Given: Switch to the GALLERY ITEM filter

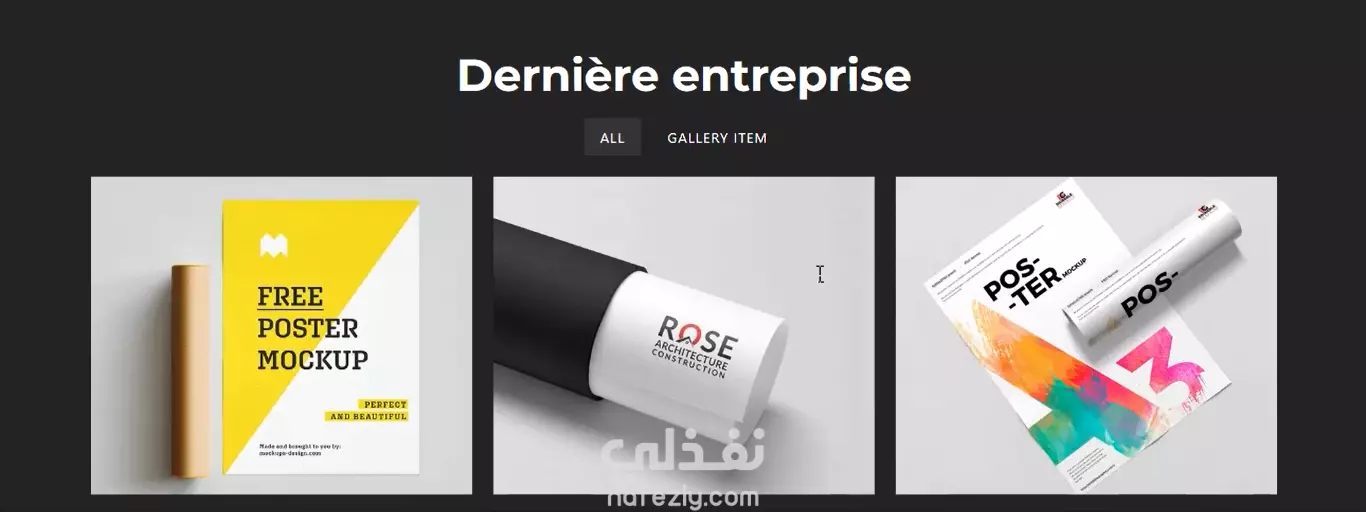Looking at the screenshot, I should (717, 138).
